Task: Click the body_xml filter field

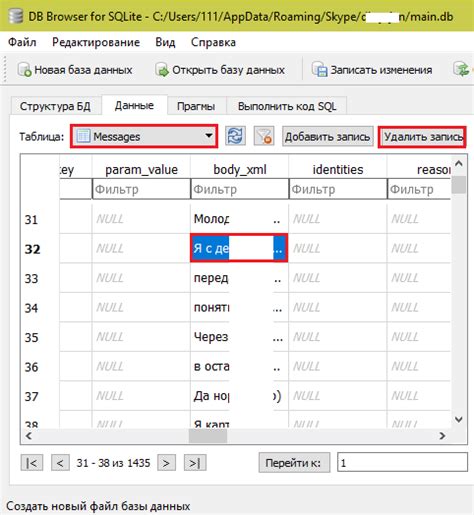Action: tap(240, 189)
